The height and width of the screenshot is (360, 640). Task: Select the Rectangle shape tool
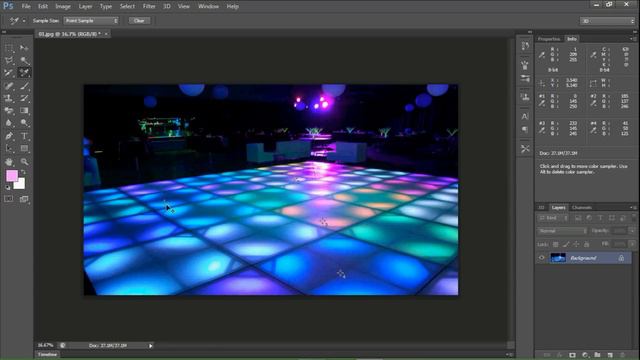[x=24, y=149]
